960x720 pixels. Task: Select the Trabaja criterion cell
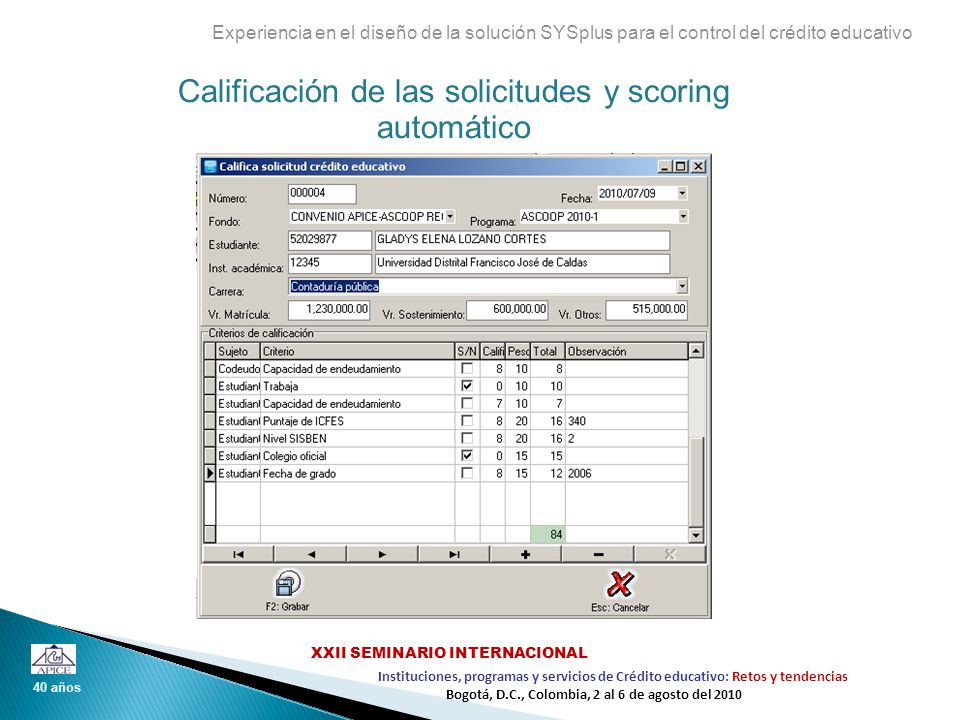pos(358,386)
